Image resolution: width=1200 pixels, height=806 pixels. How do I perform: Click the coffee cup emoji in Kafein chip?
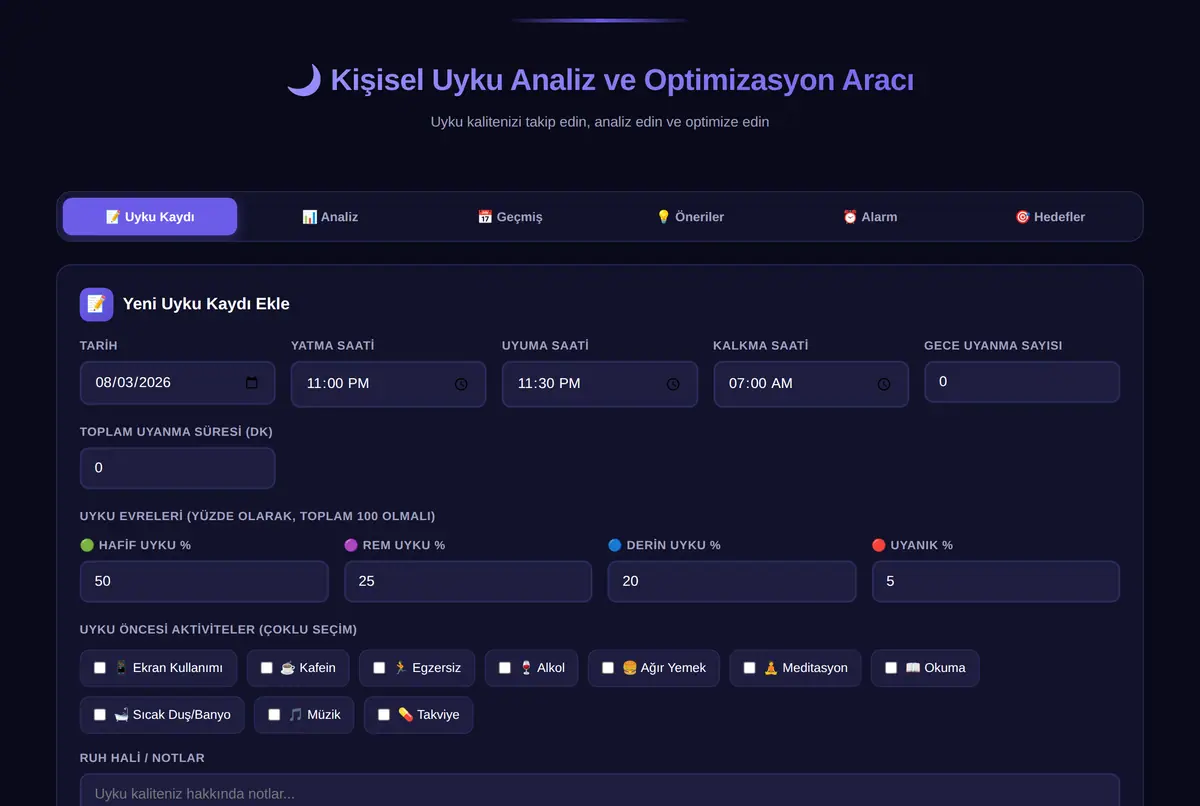tap(287, 668)
